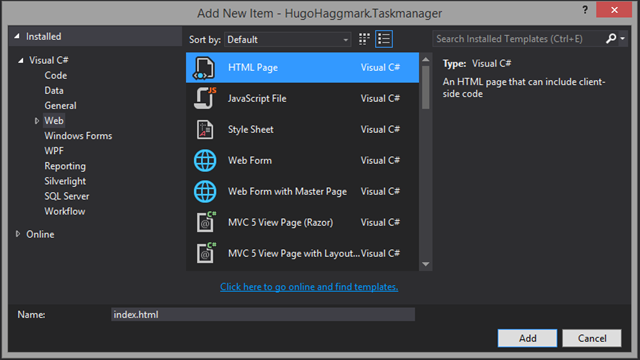Click 'MVC 5 View Page (Razor)' name
Screen dimensions: 640x360
[x=280, y=222]
